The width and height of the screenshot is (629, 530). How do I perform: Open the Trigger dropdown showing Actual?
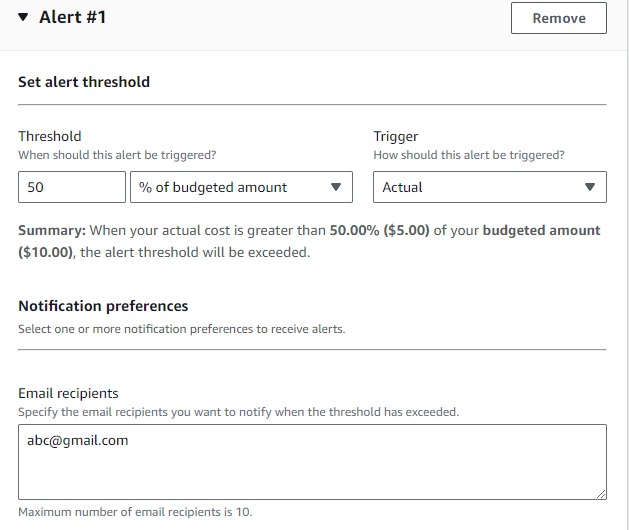pyautogui.click(x=489, y=187)
